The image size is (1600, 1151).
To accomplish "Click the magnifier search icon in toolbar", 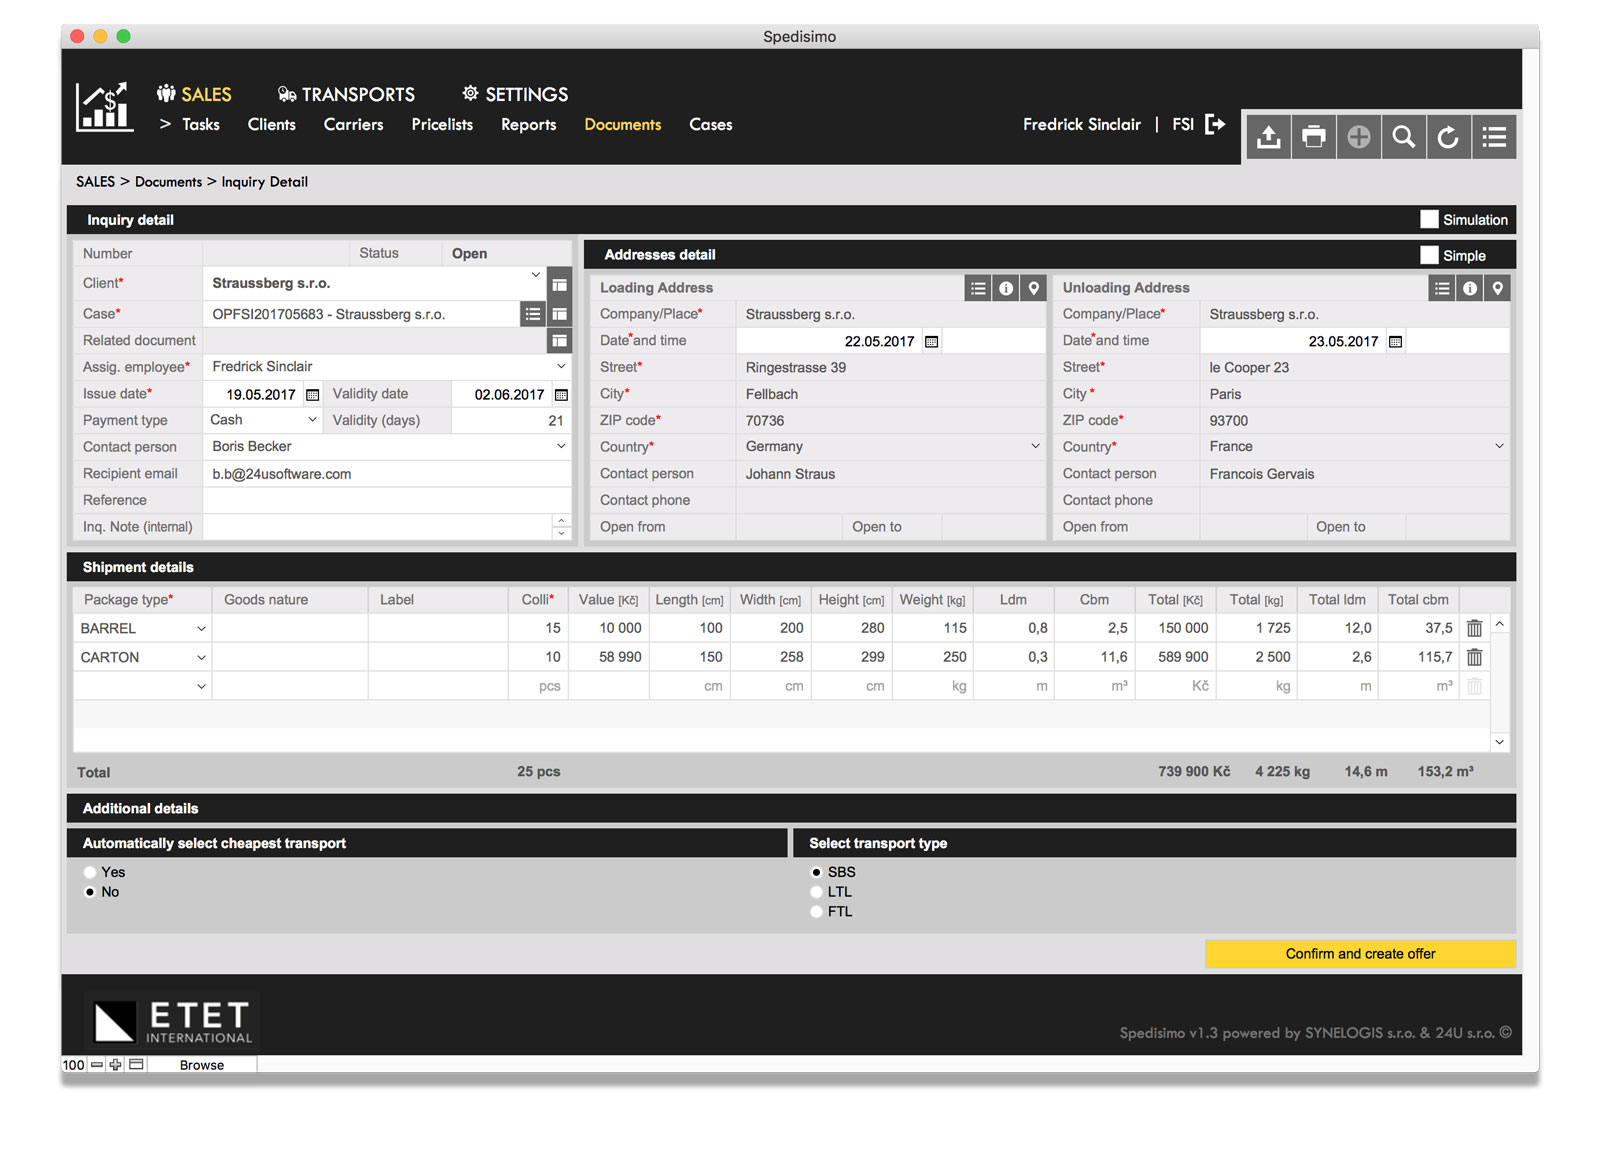I will (x=1403, y=137).
